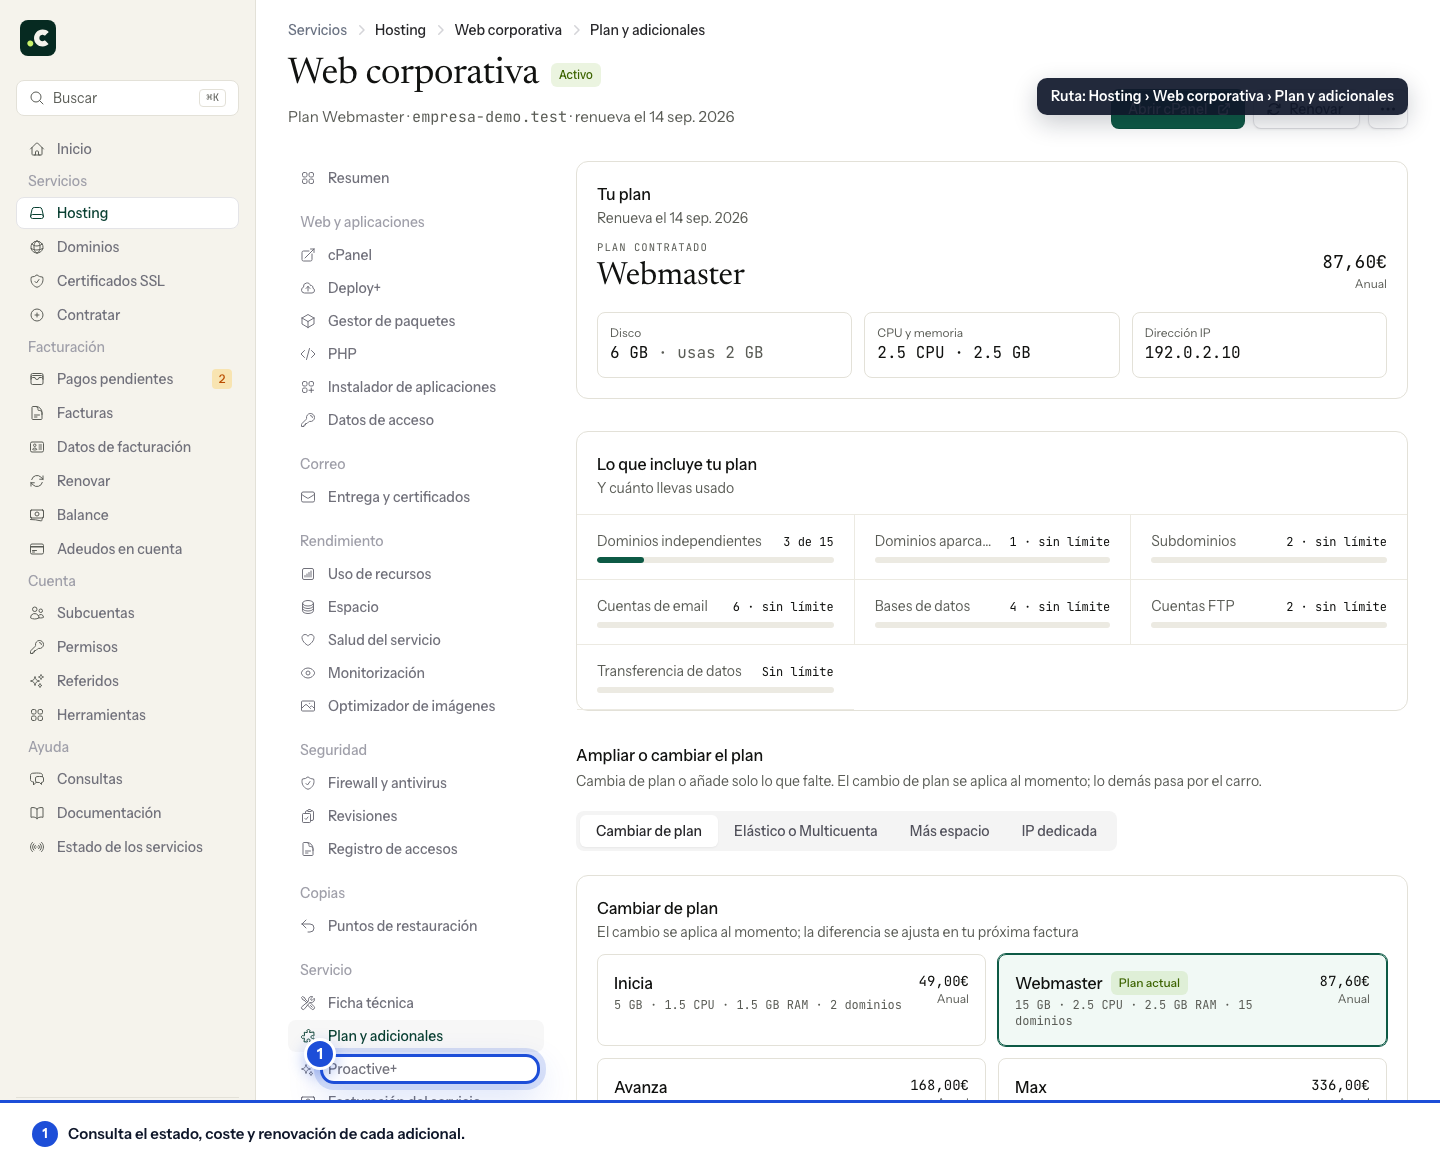
Task: Click the Datos de facturación icon
Action: click(x=37, y=447)
